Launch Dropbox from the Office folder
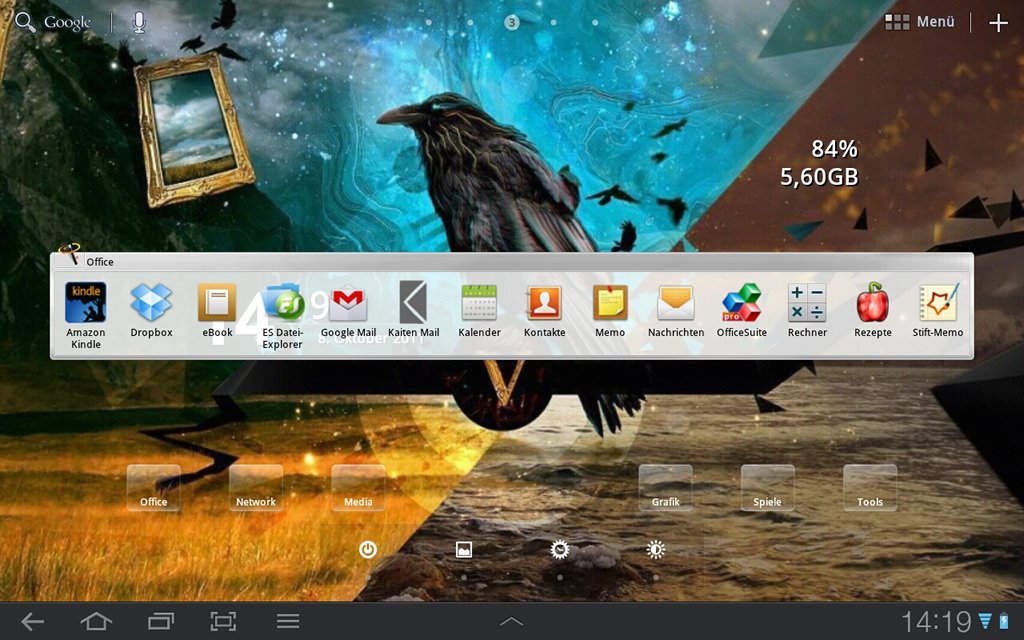The height and width of the screenshot is (640, 1024). coord(151,310)
